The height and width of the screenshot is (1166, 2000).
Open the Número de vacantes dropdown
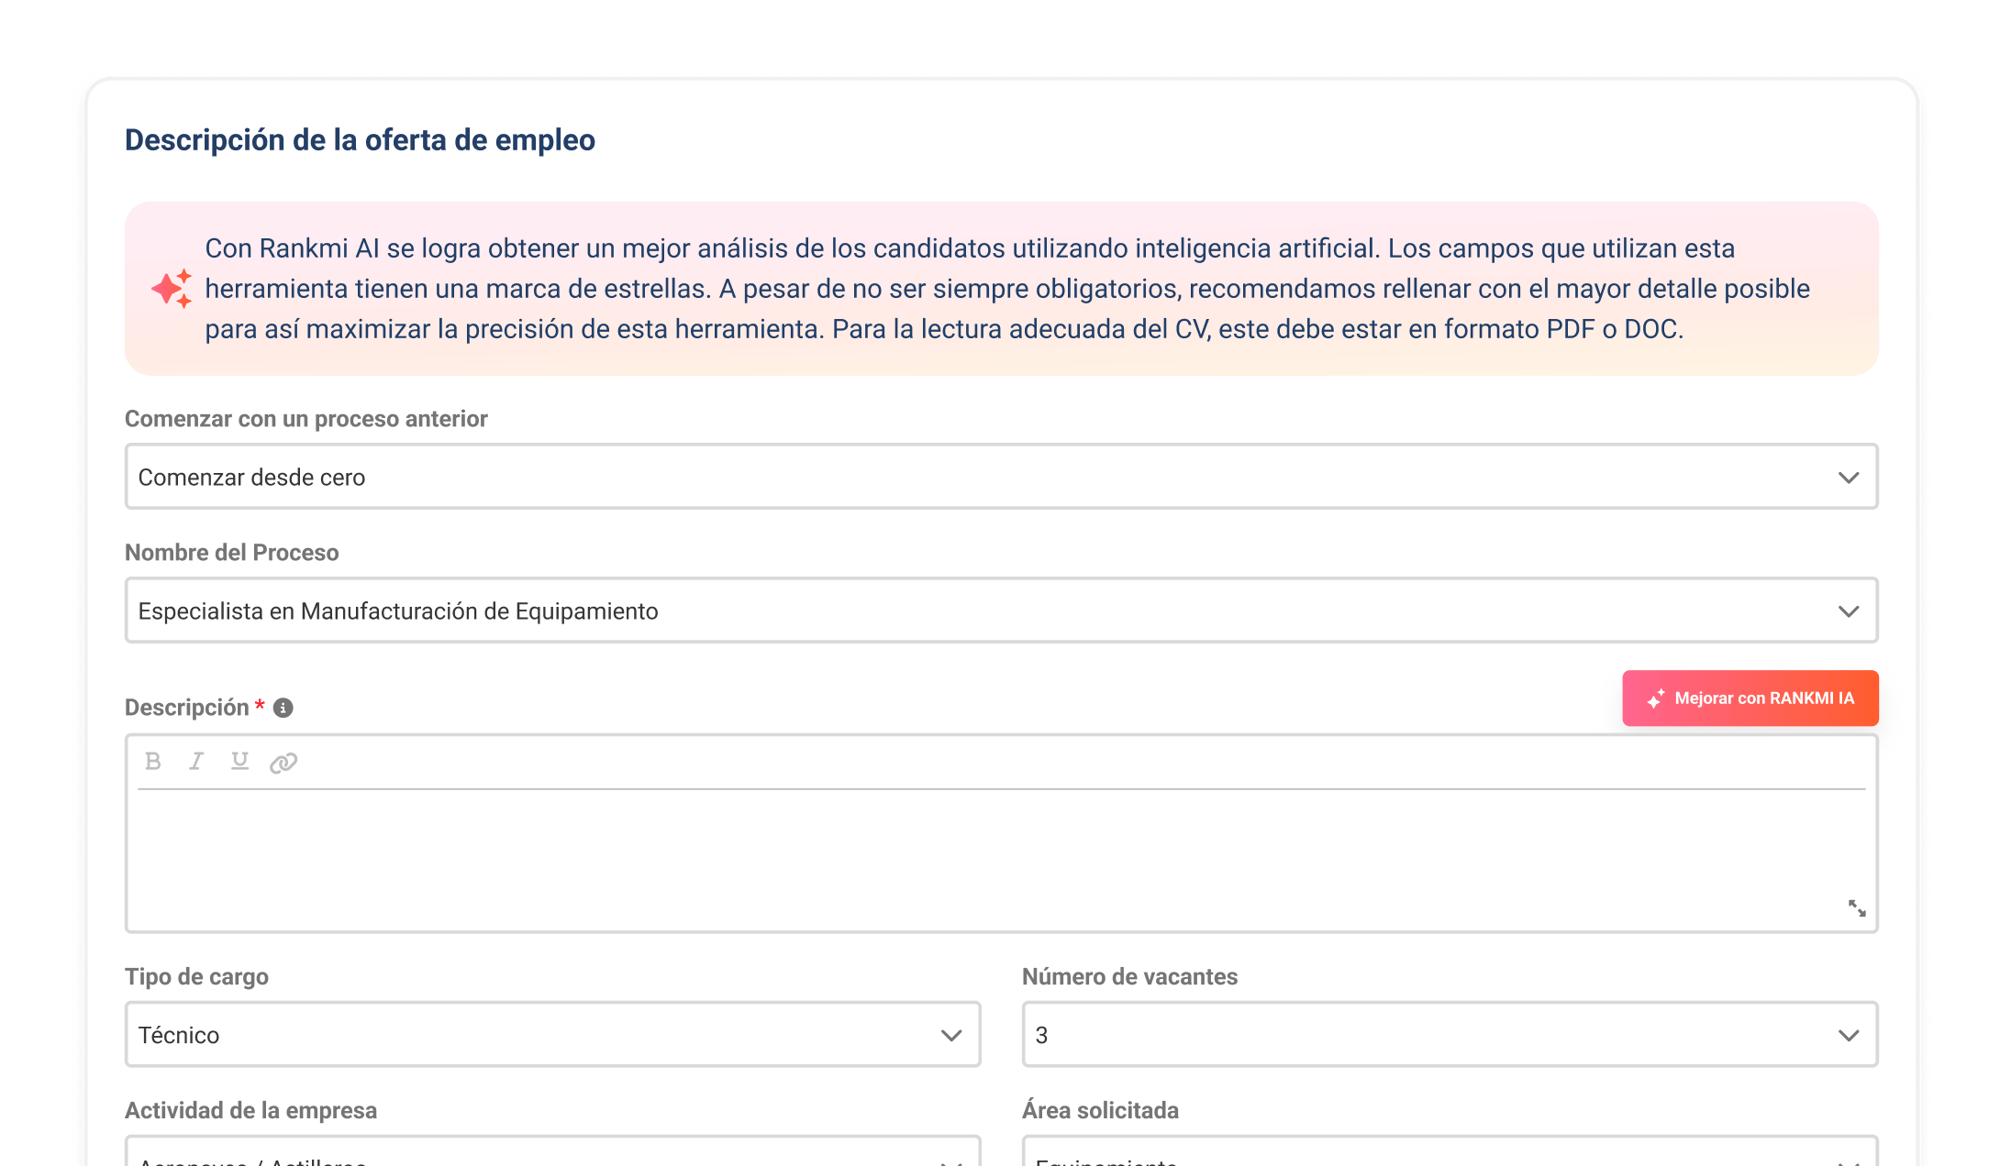point(1449,1035)
